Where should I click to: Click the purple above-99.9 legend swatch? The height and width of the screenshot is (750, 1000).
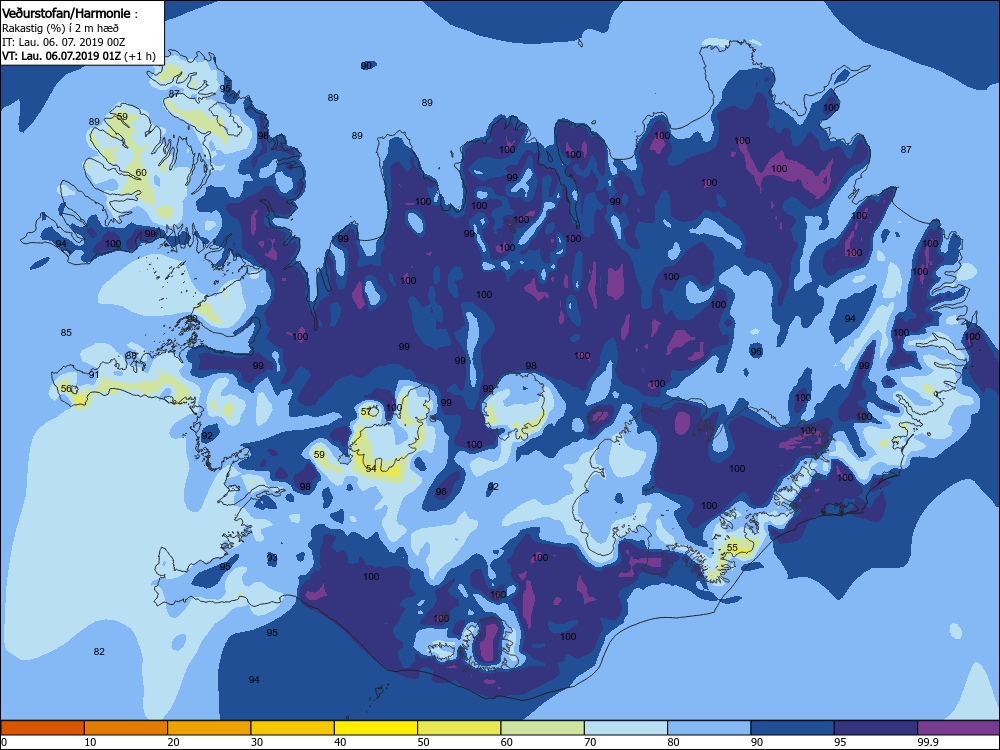tap(959, 728)
